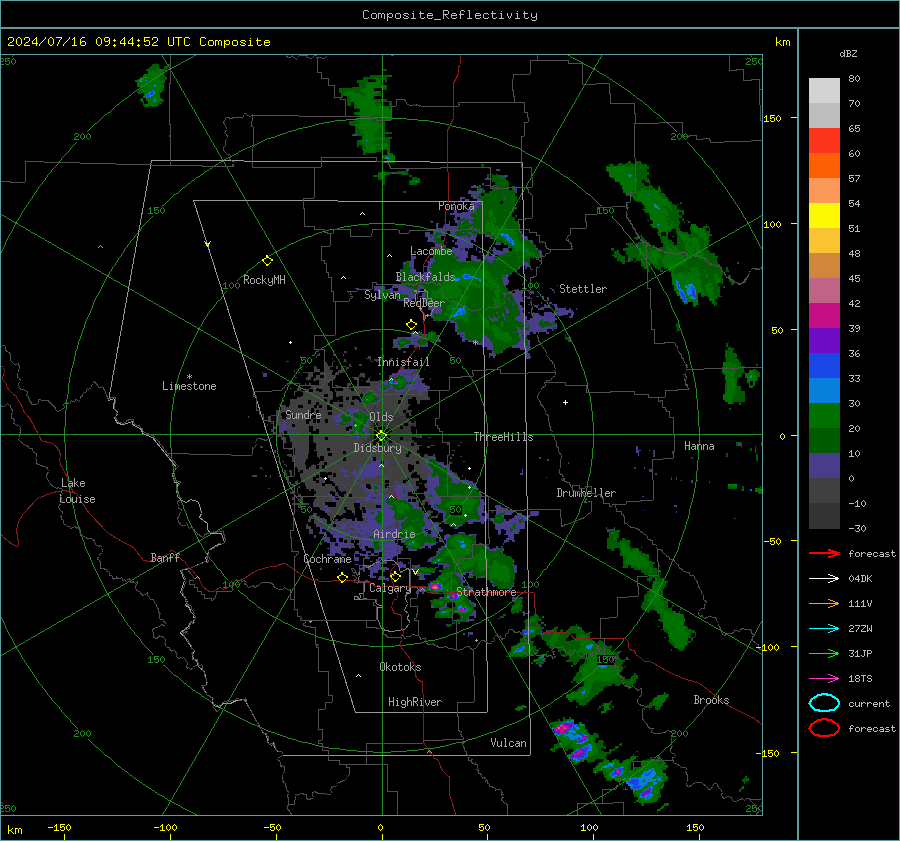Click the 150 value on right axis
This screenshot has height=841, width=900.
[x=772, y=118]
